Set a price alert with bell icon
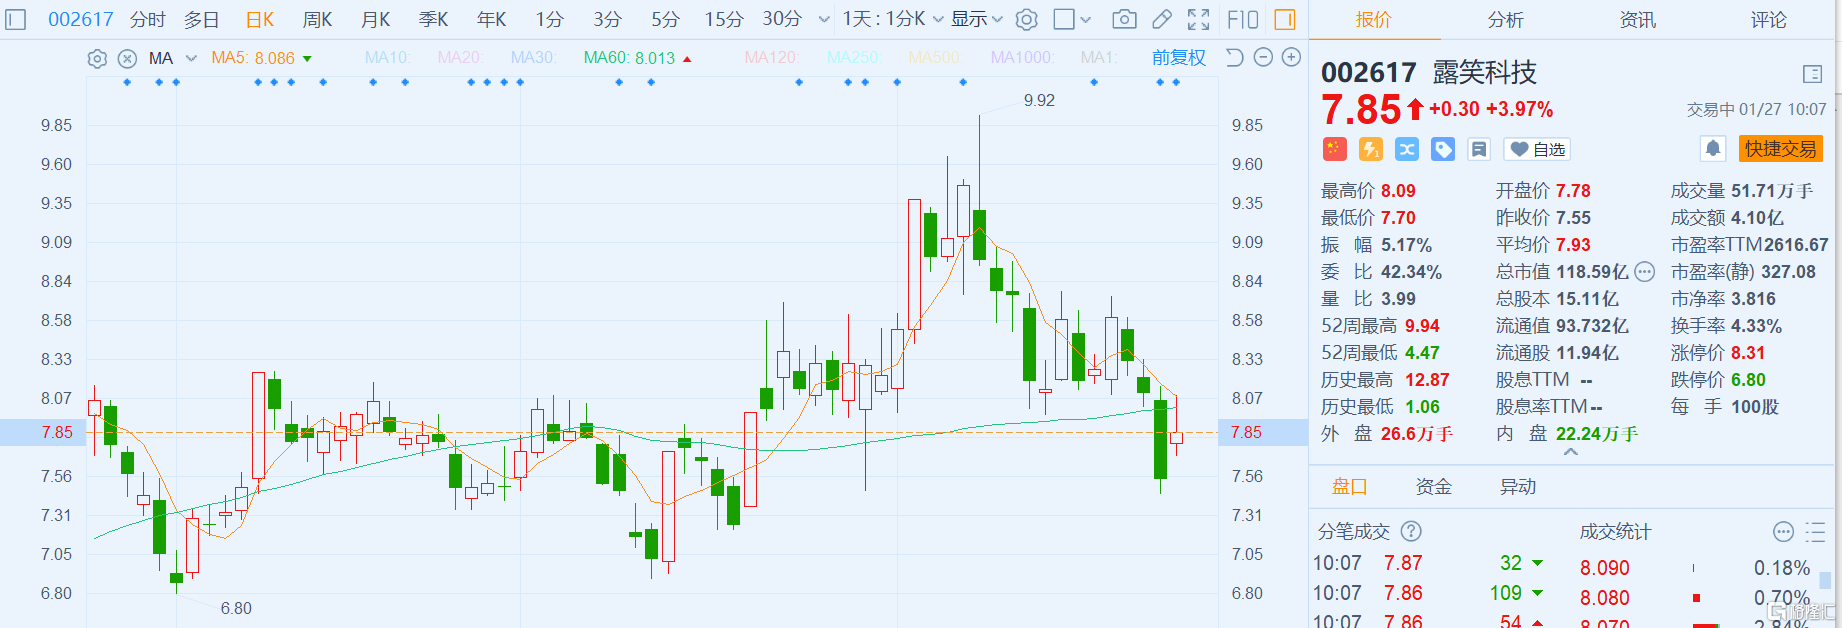The width and height of the screenshot is (1842, 628). (x=1713, y=149)
